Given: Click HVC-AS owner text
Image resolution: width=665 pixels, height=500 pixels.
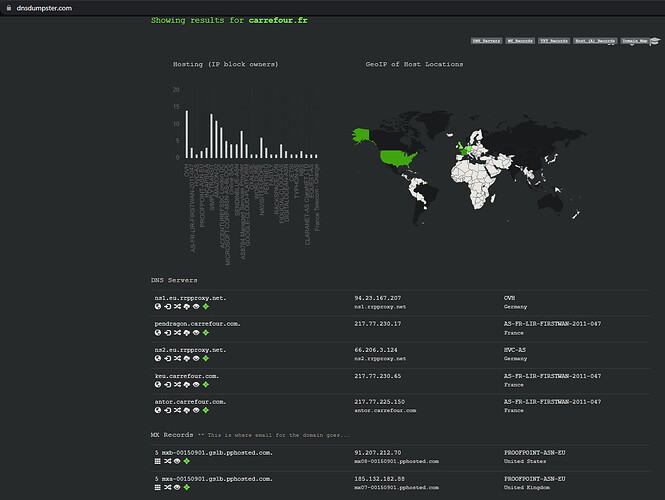Looking at the screenshot, I should [x=514, y=350].
